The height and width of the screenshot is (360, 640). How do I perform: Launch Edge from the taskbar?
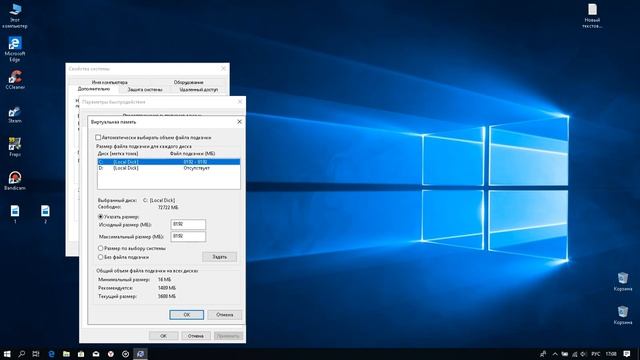pyautogui.click(x=51, y=354)
